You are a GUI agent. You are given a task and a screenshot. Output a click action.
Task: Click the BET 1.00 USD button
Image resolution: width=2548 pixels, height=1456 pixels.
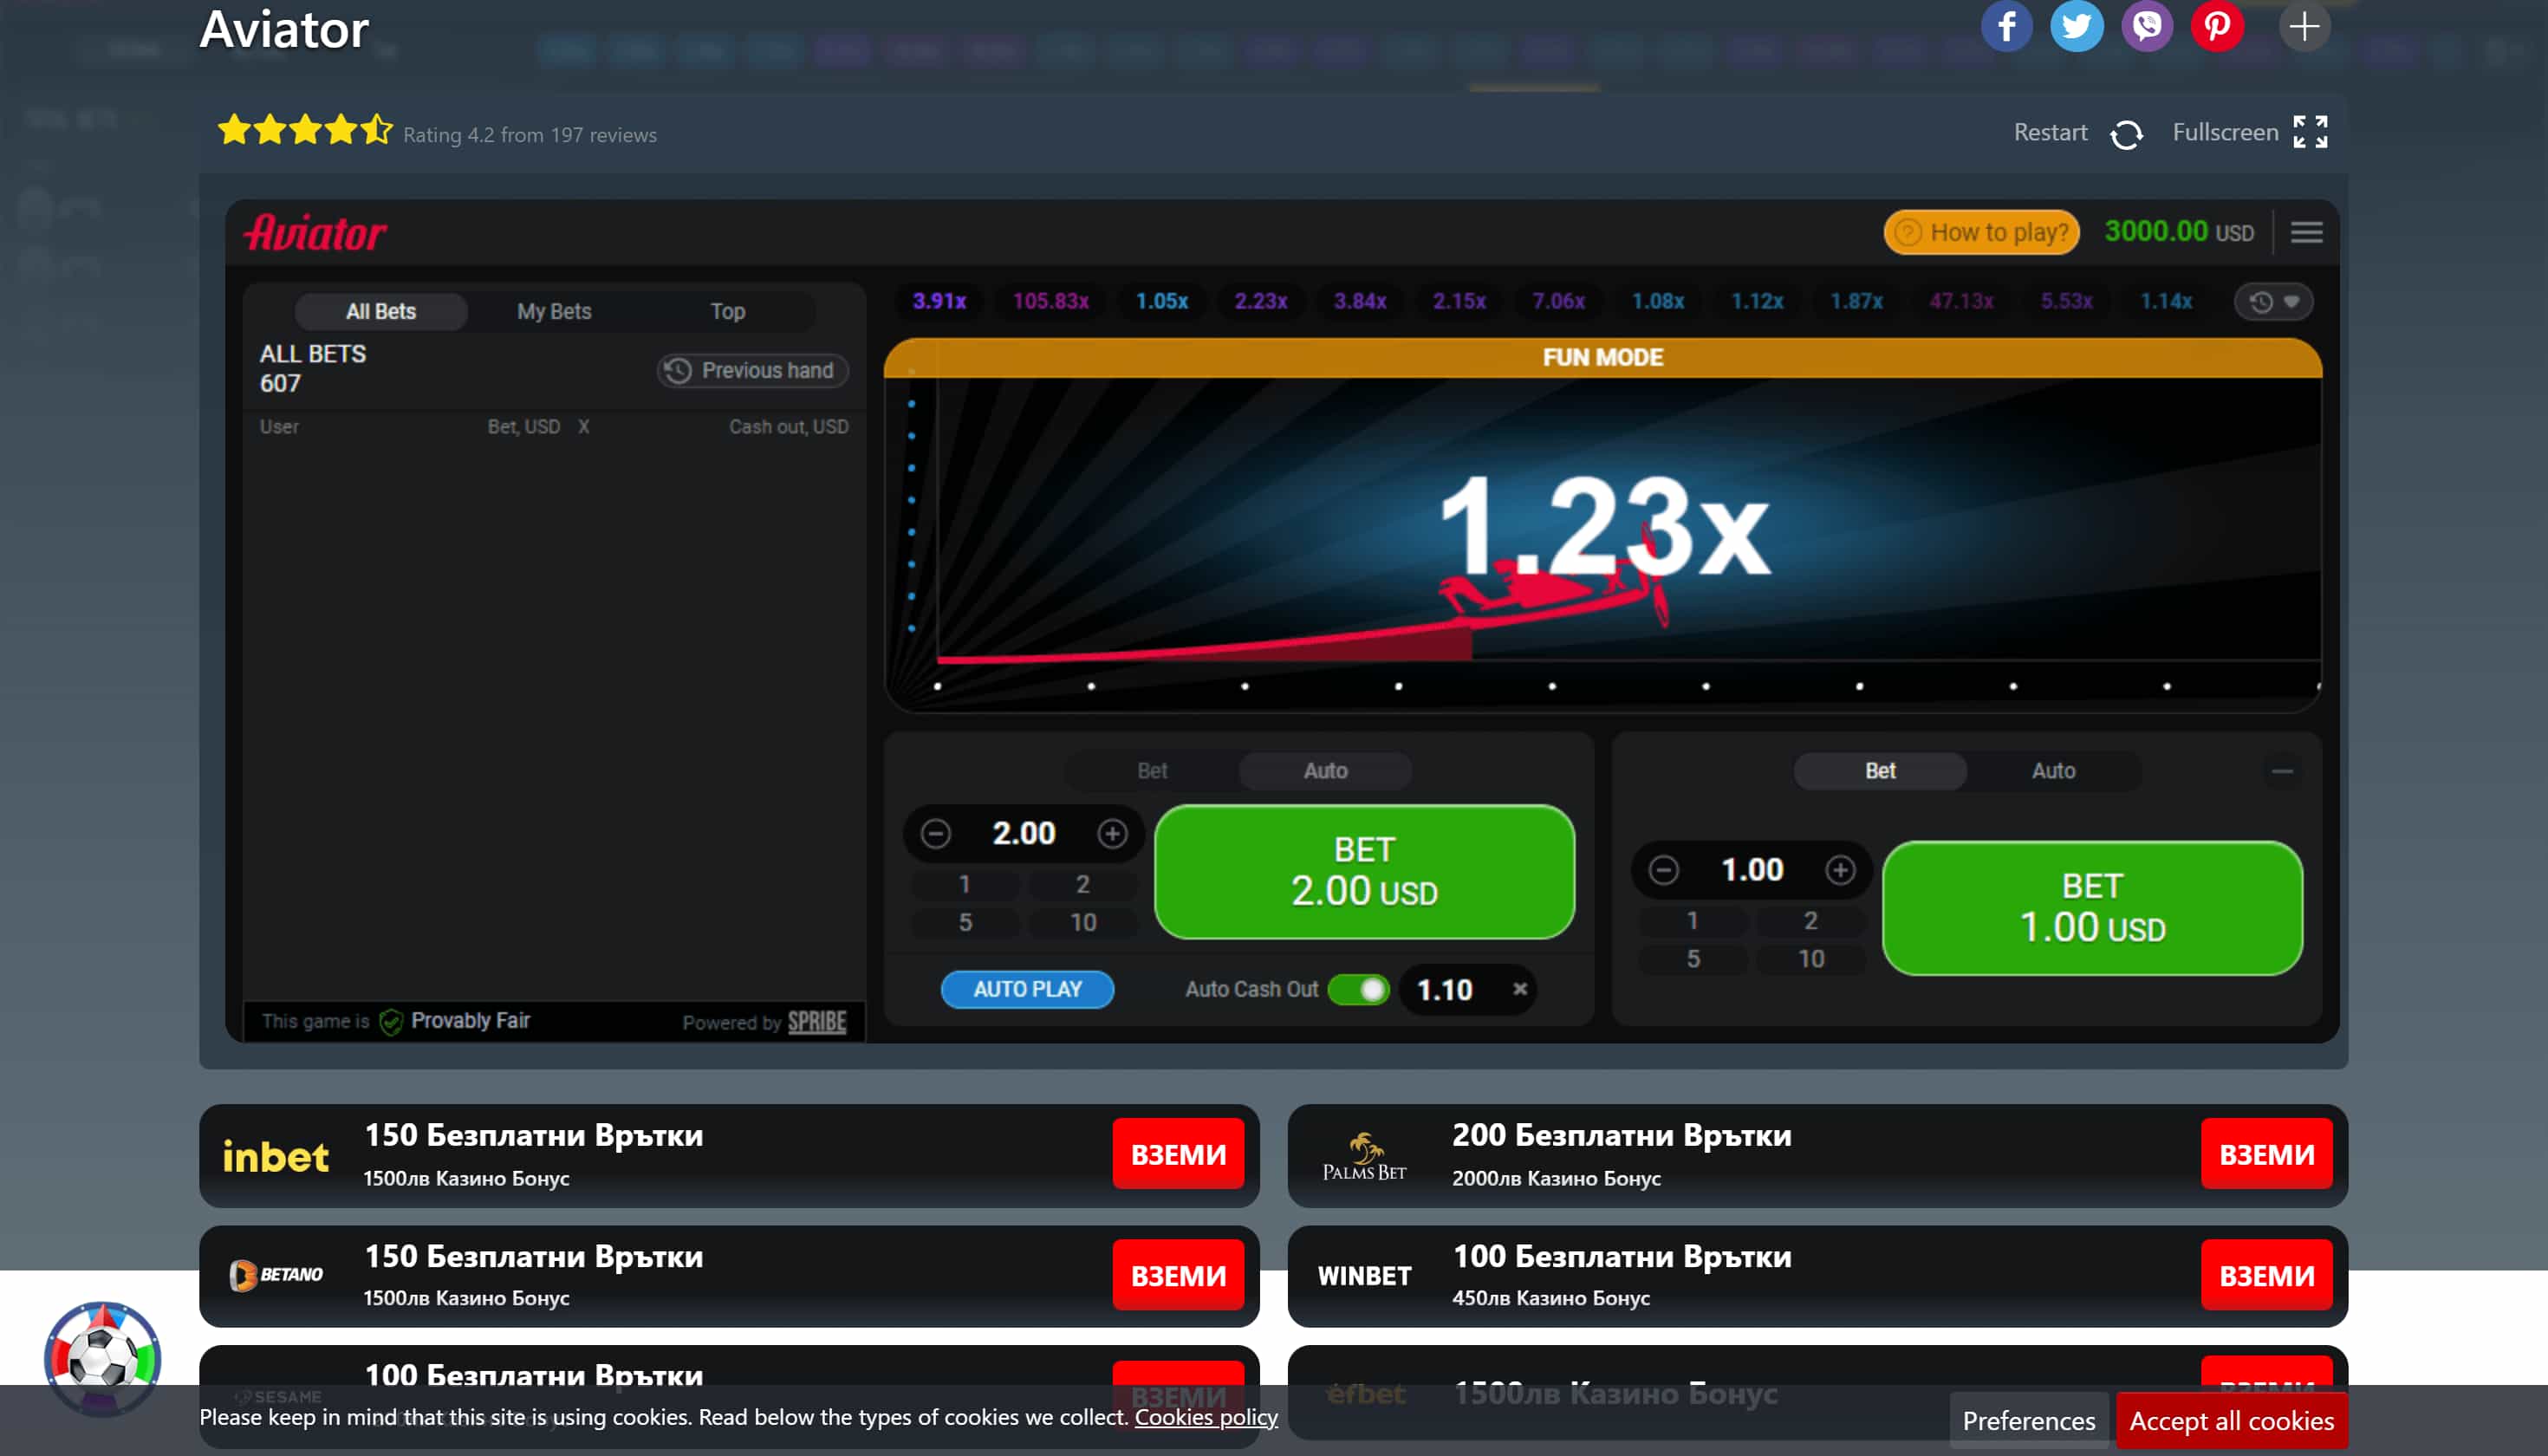click(2092, 908)
